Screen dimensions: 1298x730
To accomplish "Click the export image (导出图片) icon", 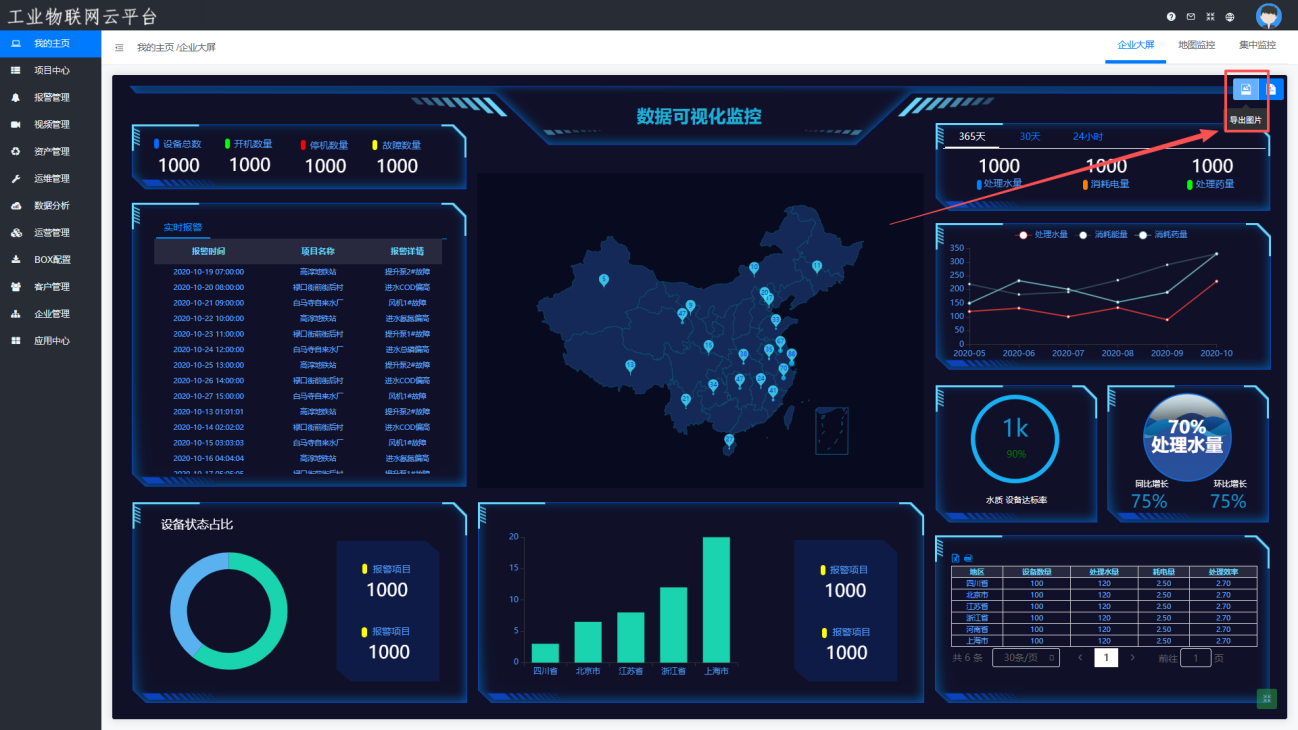I will click(1246, 89).
